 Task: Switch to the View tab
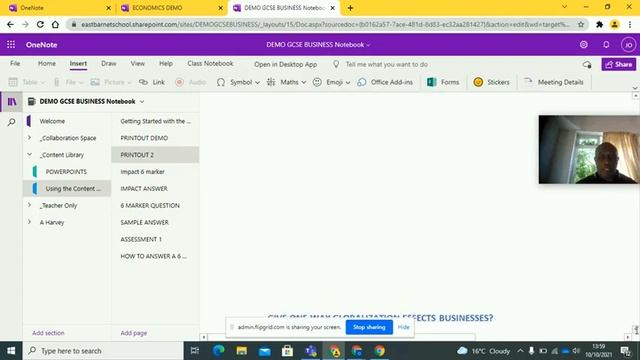click(x=138, y=64)
